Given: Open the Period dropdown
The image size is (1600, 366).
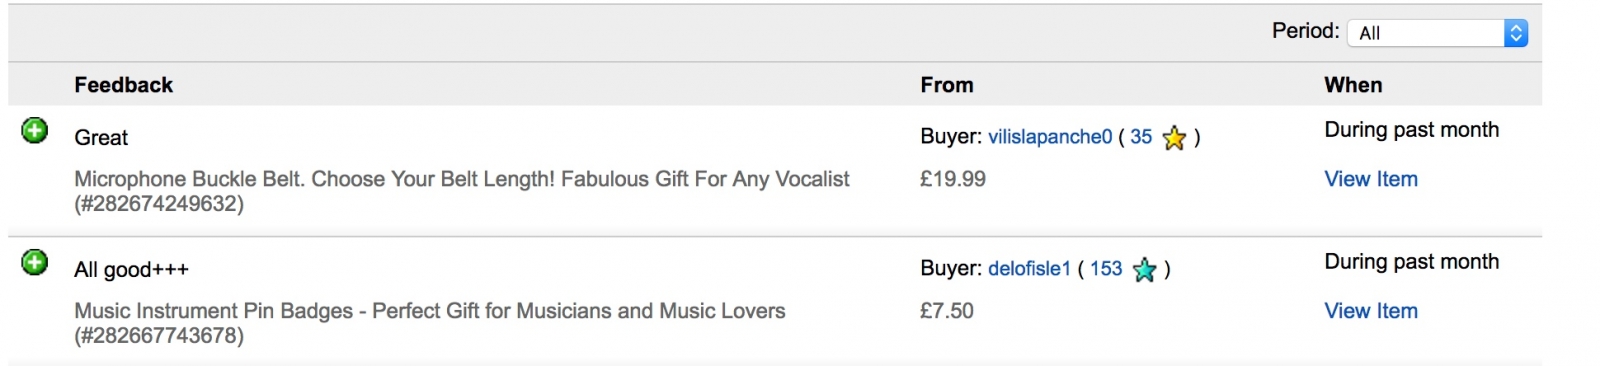Looking at the screenshot, I should 1438,33.
